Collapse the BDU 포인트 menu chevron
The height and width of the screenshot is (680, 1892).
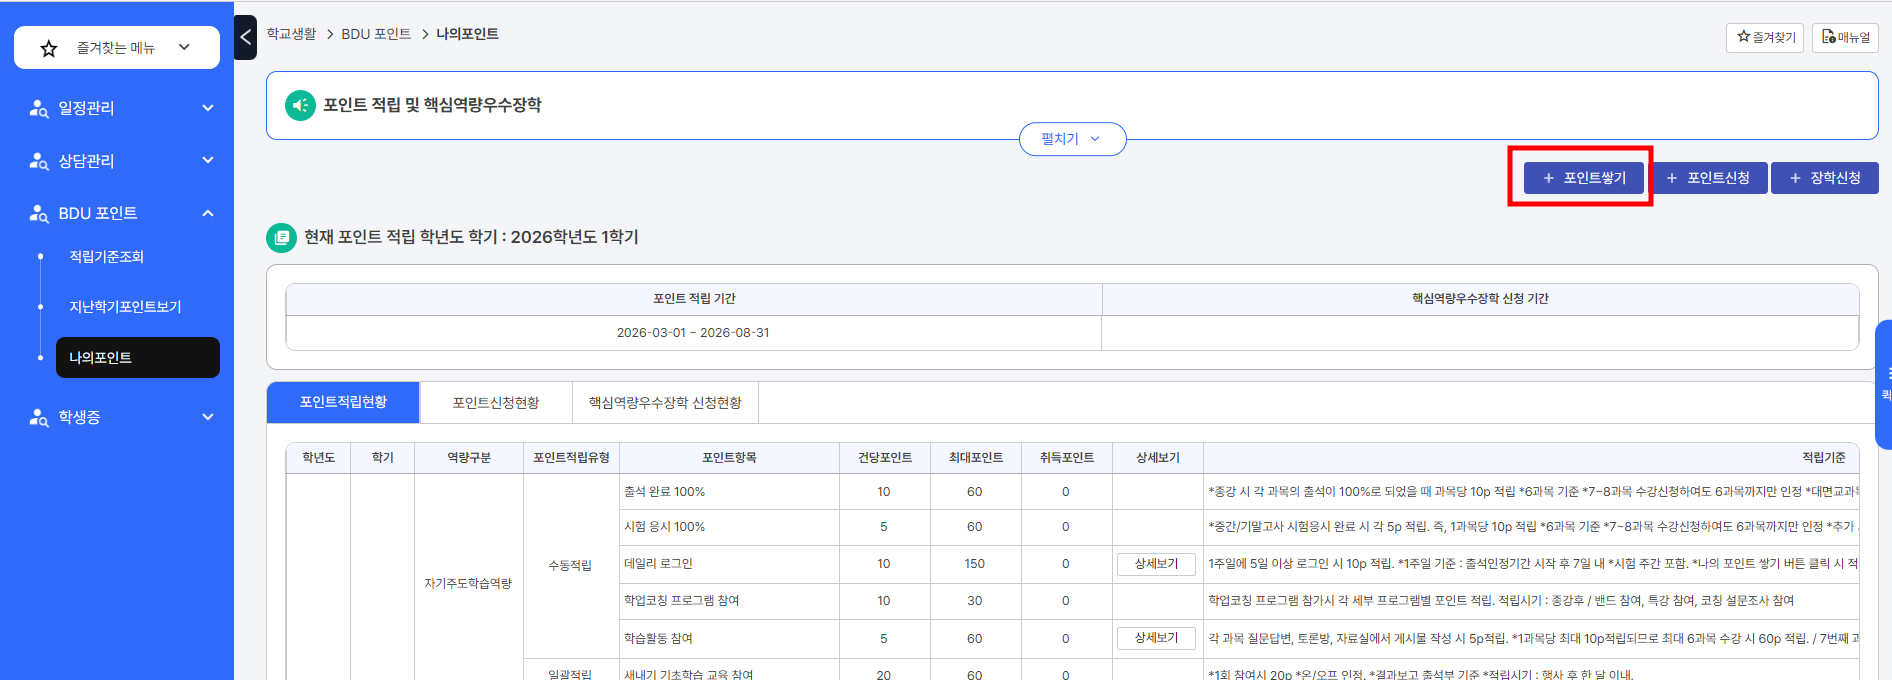208,213
